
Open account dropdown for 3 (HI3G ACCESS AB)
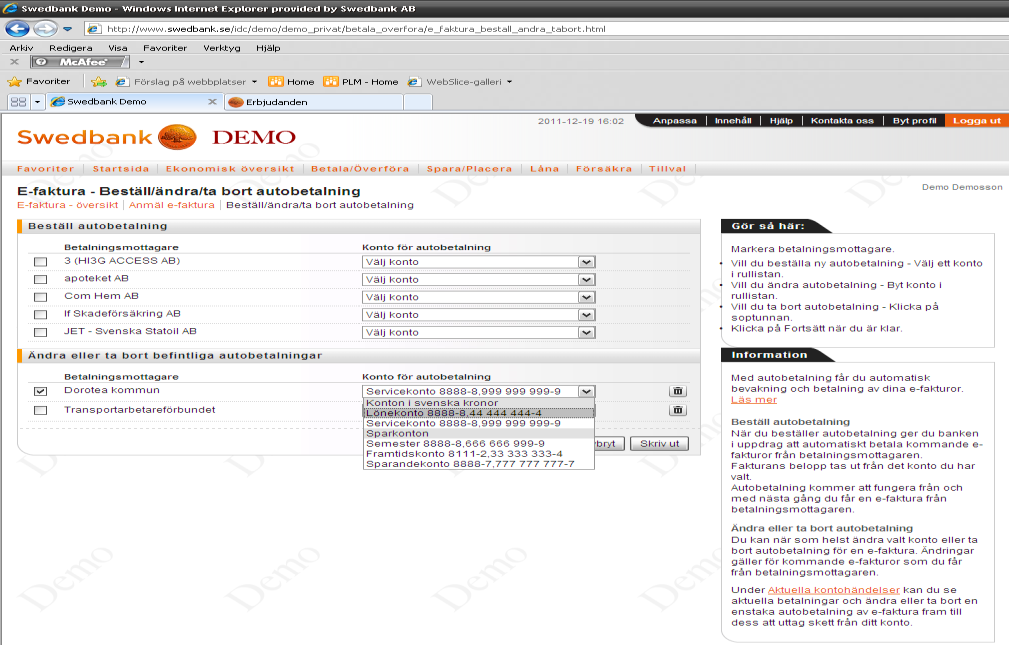coord(479,262)
